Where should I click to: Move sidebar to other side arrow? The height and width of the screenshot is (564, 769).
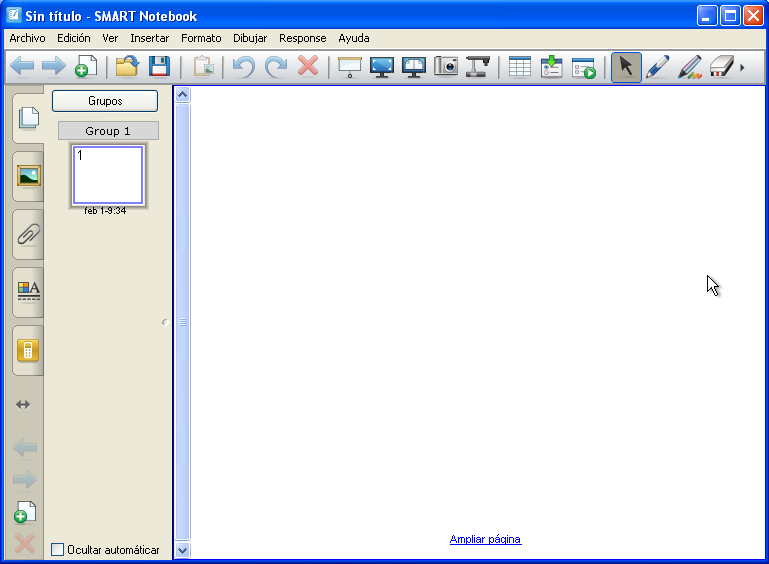(x=23, y=405)
